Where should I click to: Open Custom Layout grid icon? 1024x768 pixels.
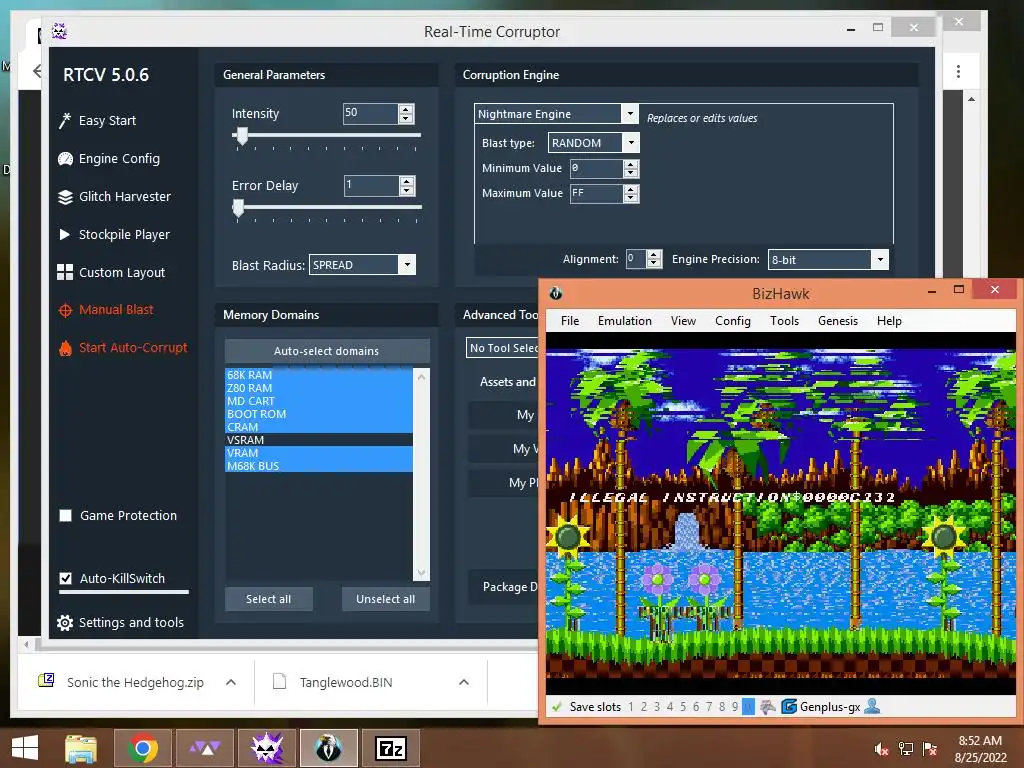pyautogui.click(x=65, y=272)
